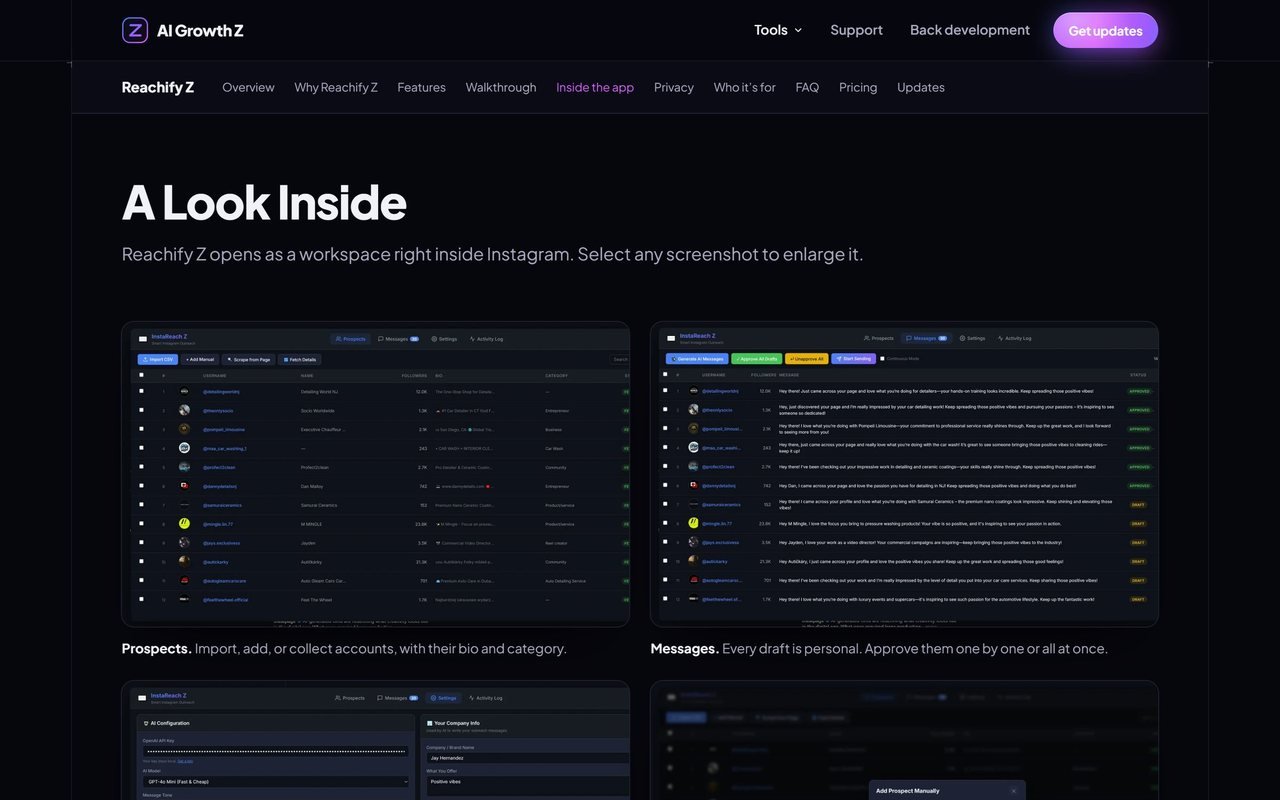1280x800 pixels.
Task: Click the Reachify Z brand name
Action: pyautogui.click(x=158, y=87)
